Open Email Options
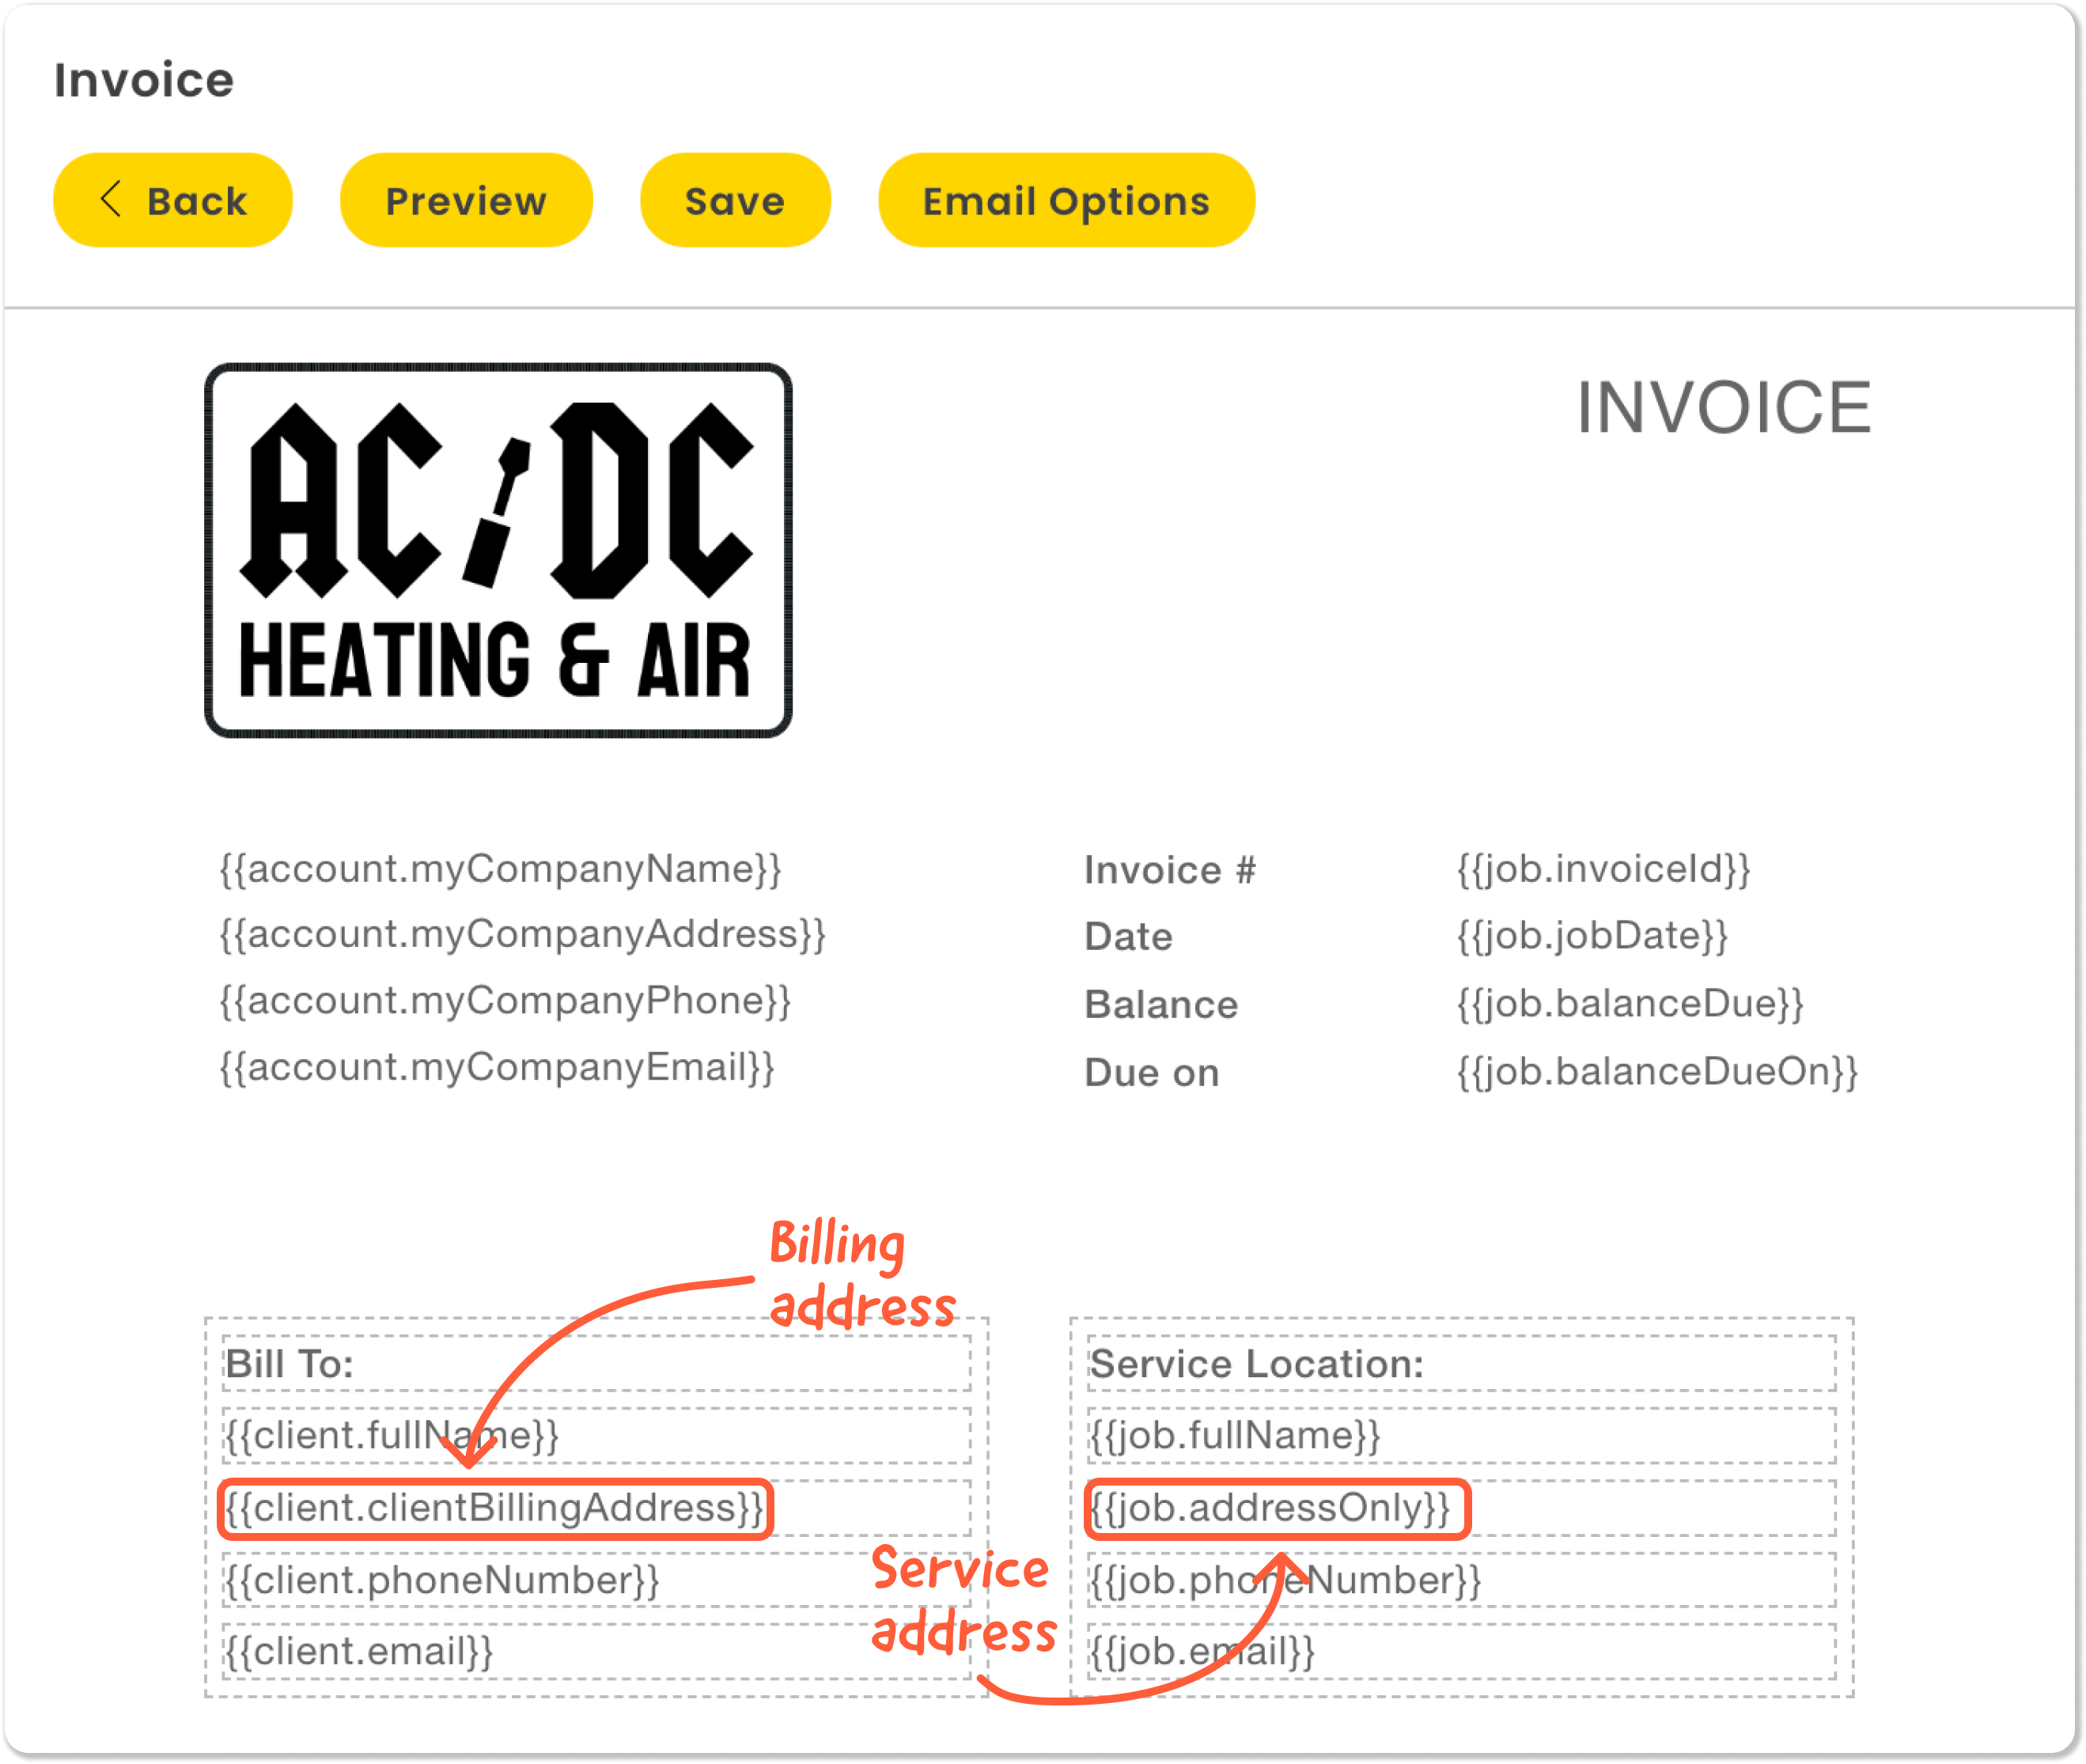The width and height of the screenshot is (2086, 1764). click(x=1066, y=200)
